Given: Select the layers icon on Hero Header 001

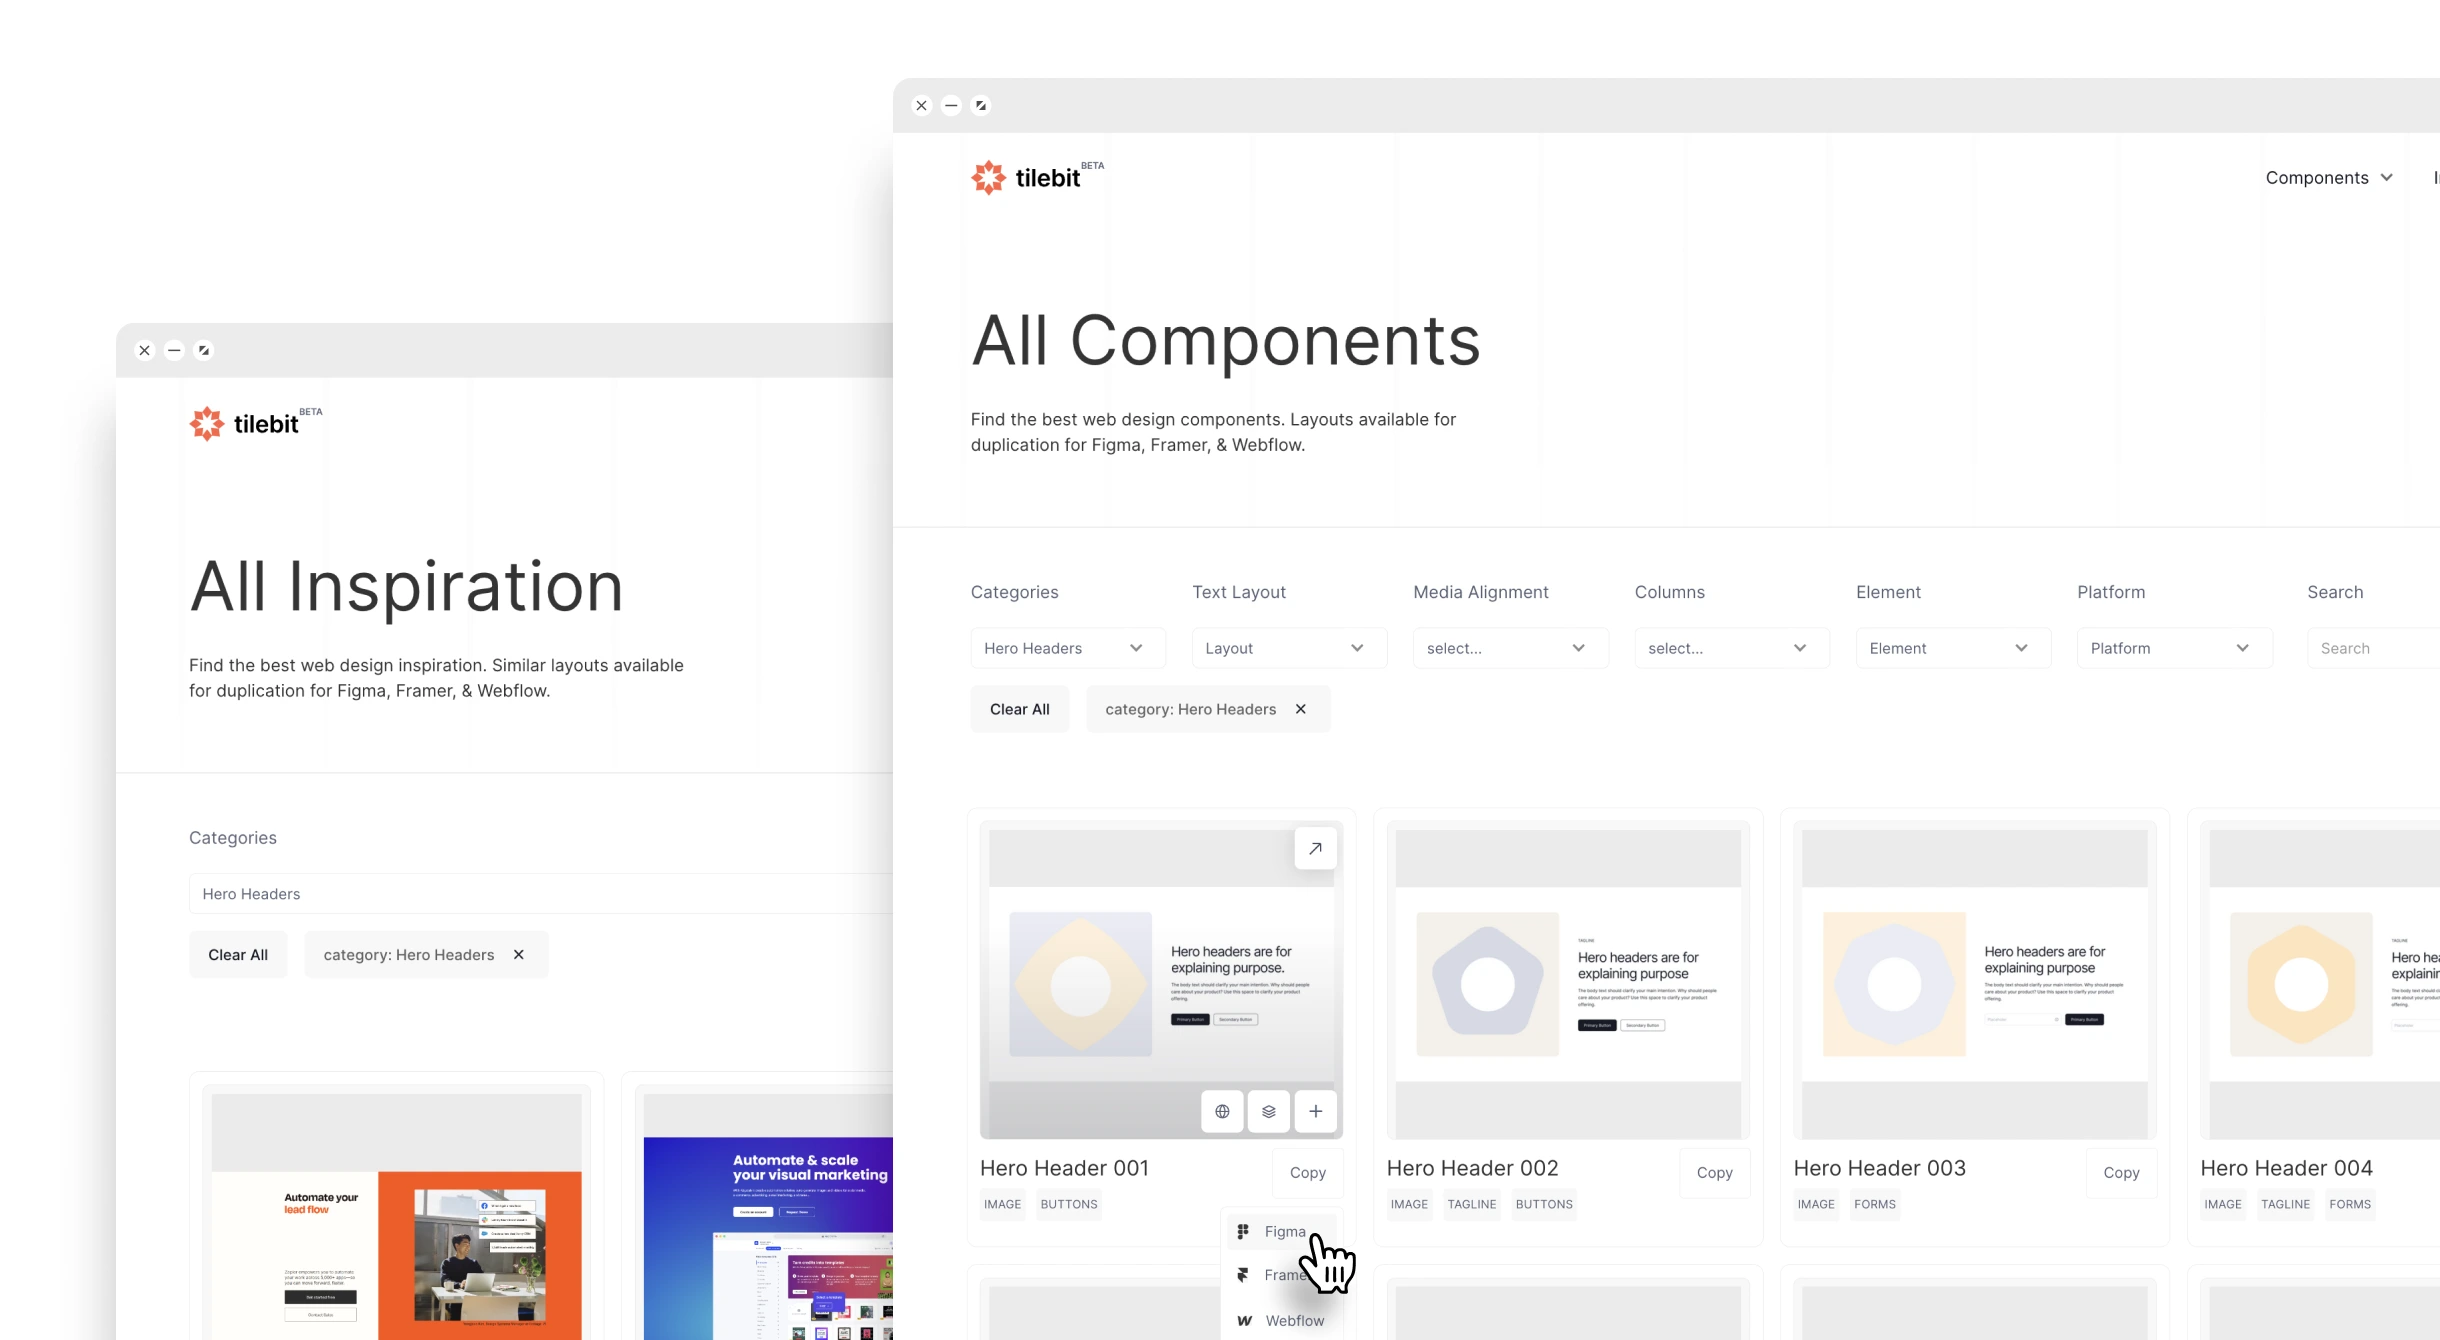Looking at the screenshot, I should 1268,1111.
